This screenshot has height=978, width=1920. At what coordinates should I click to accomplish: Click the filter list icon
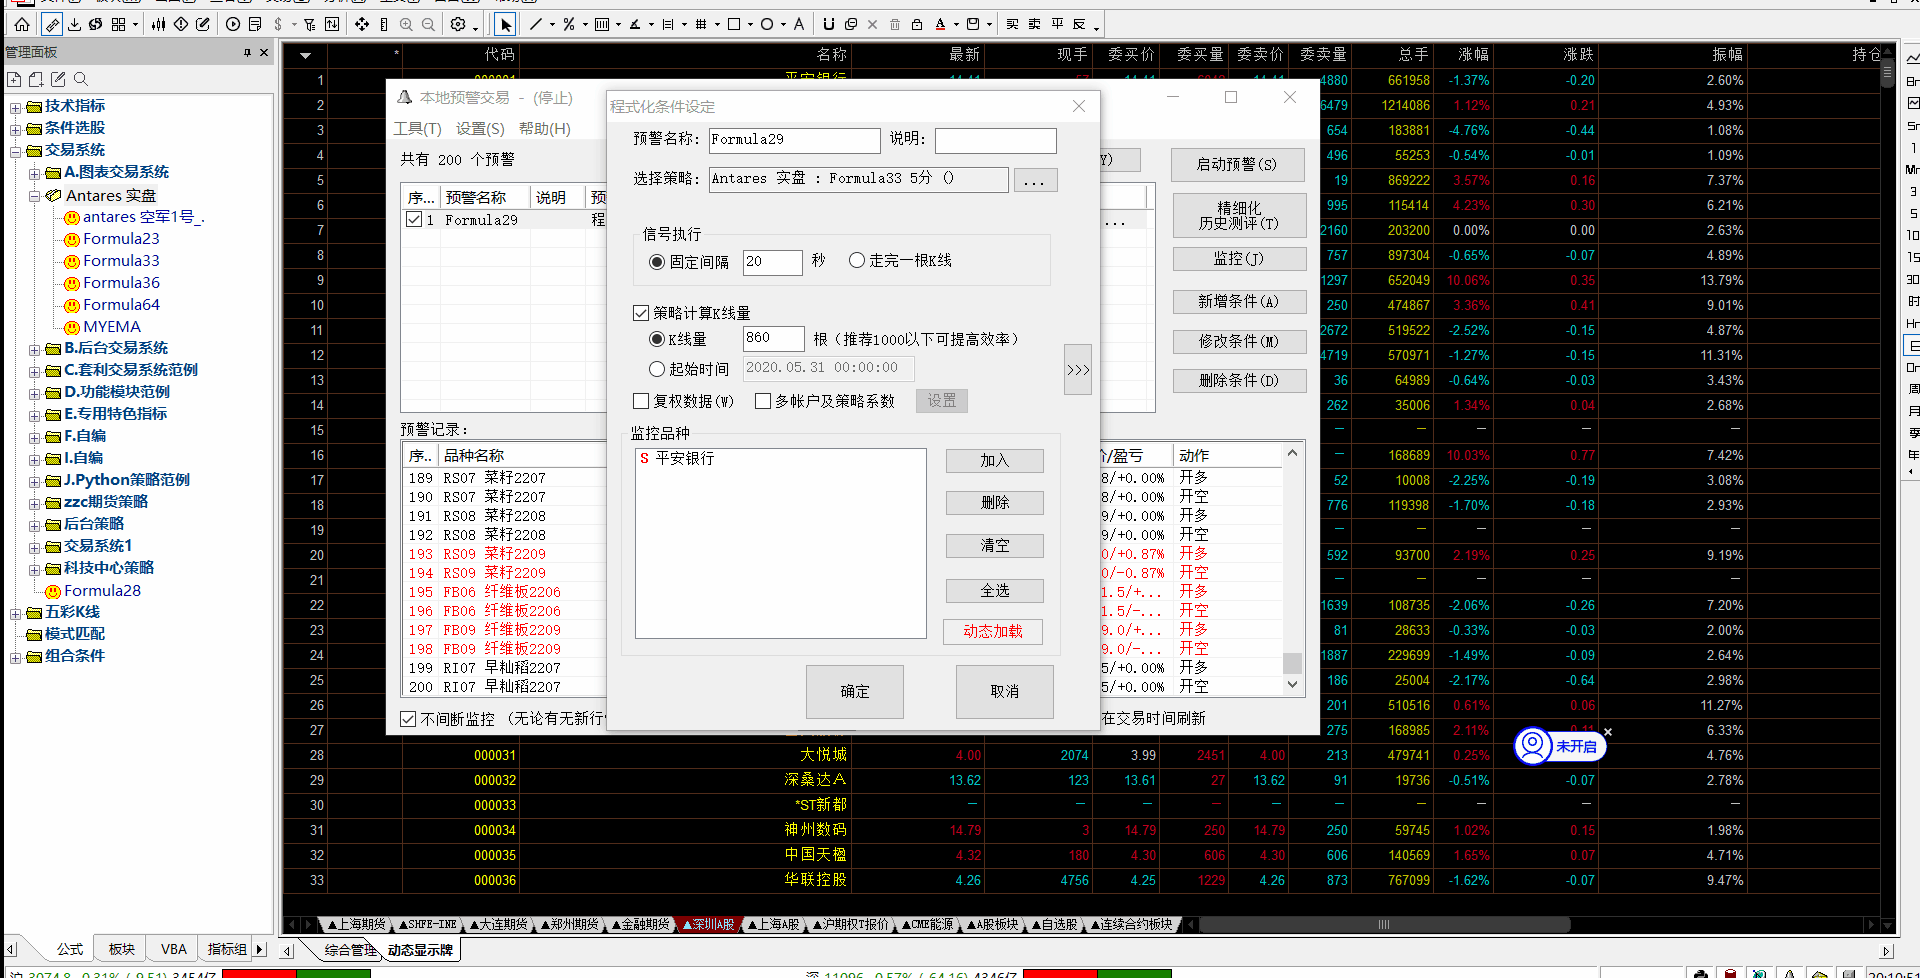pyautogui.click(x=310, y=24)
